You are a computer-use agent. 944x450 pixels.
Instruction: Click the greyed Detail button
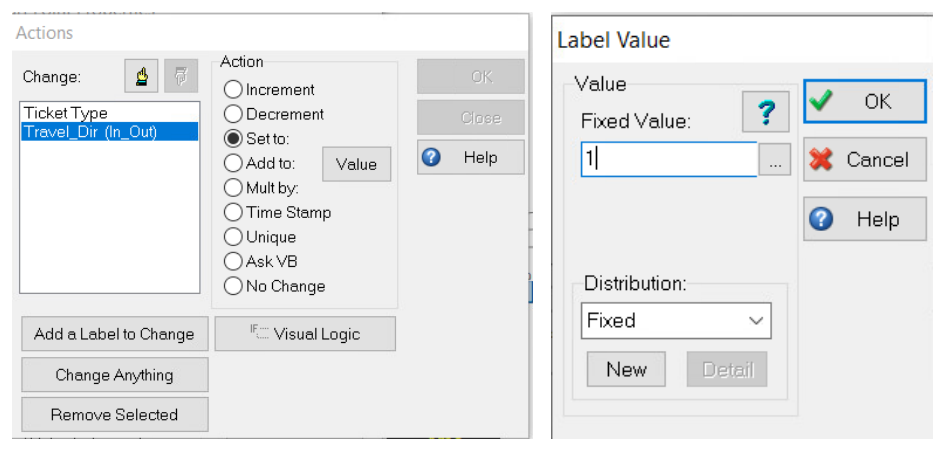pyautogui.click(x=727, y=369)
